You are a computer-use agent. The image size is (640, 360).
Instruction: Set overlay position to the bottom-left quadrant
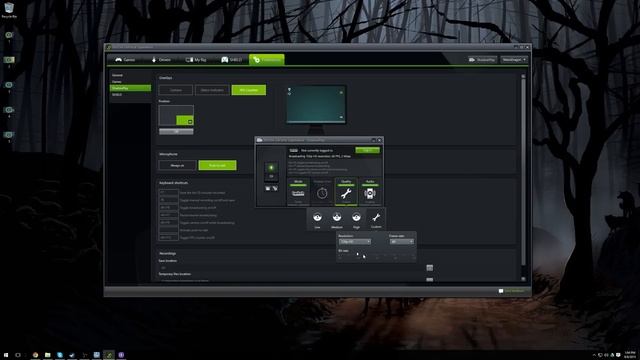coord(167,120)
